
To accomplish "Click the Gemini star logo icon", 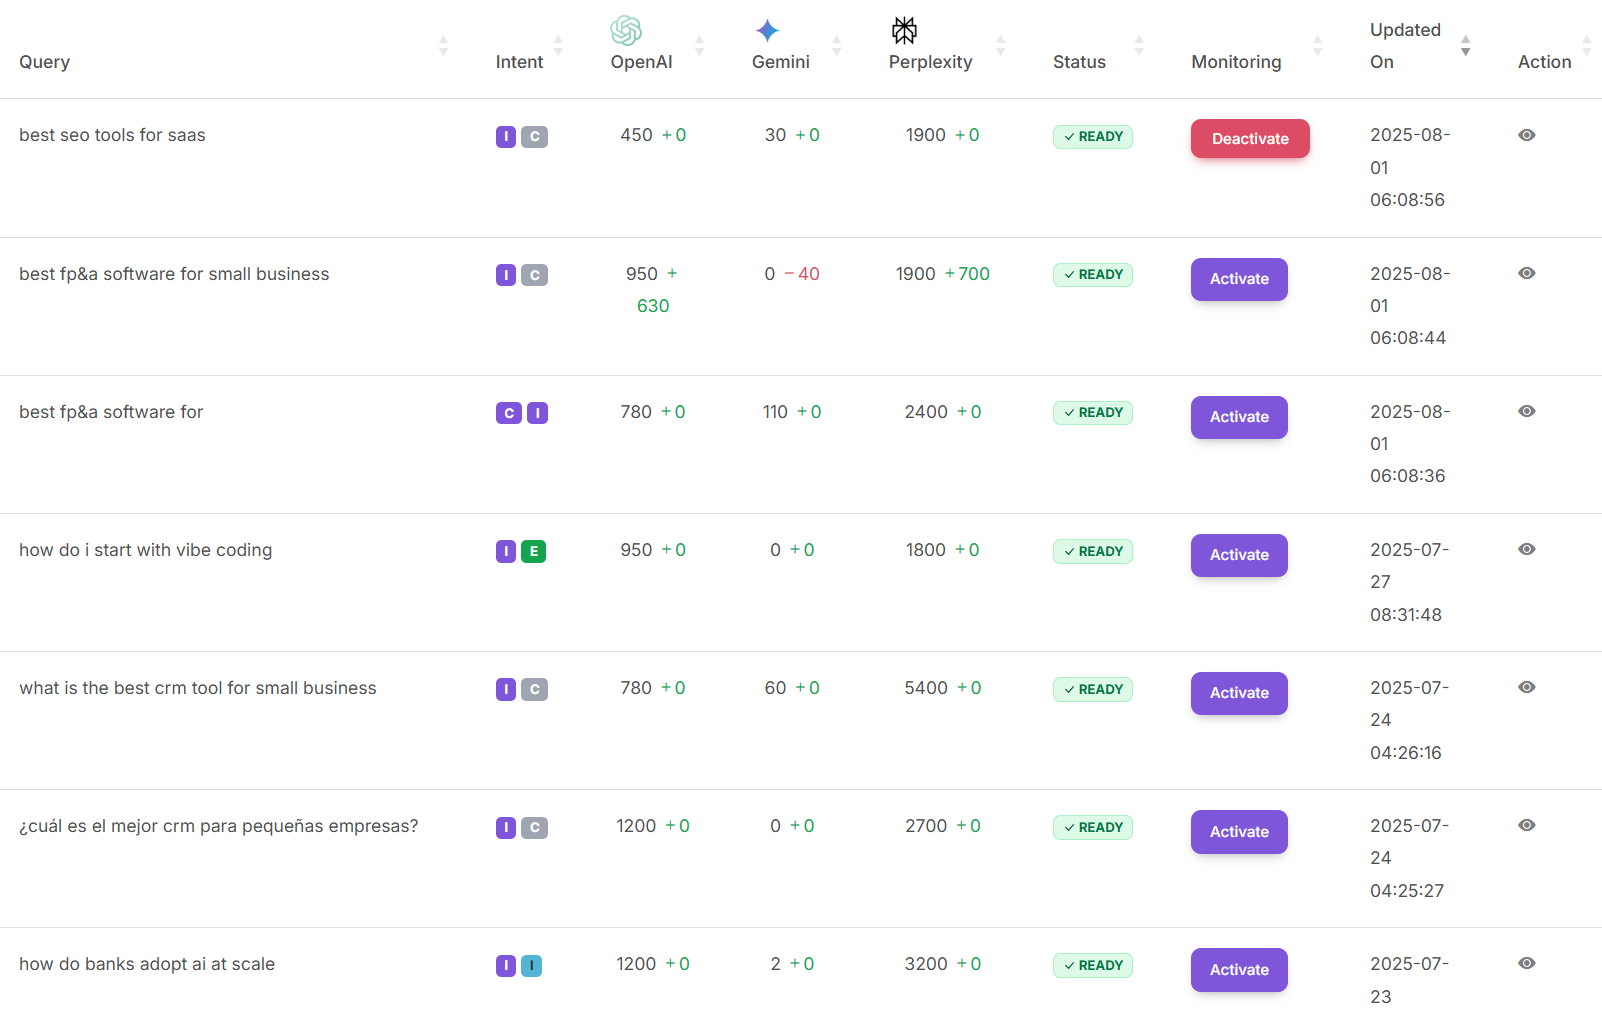I will (x=767, y=30).
